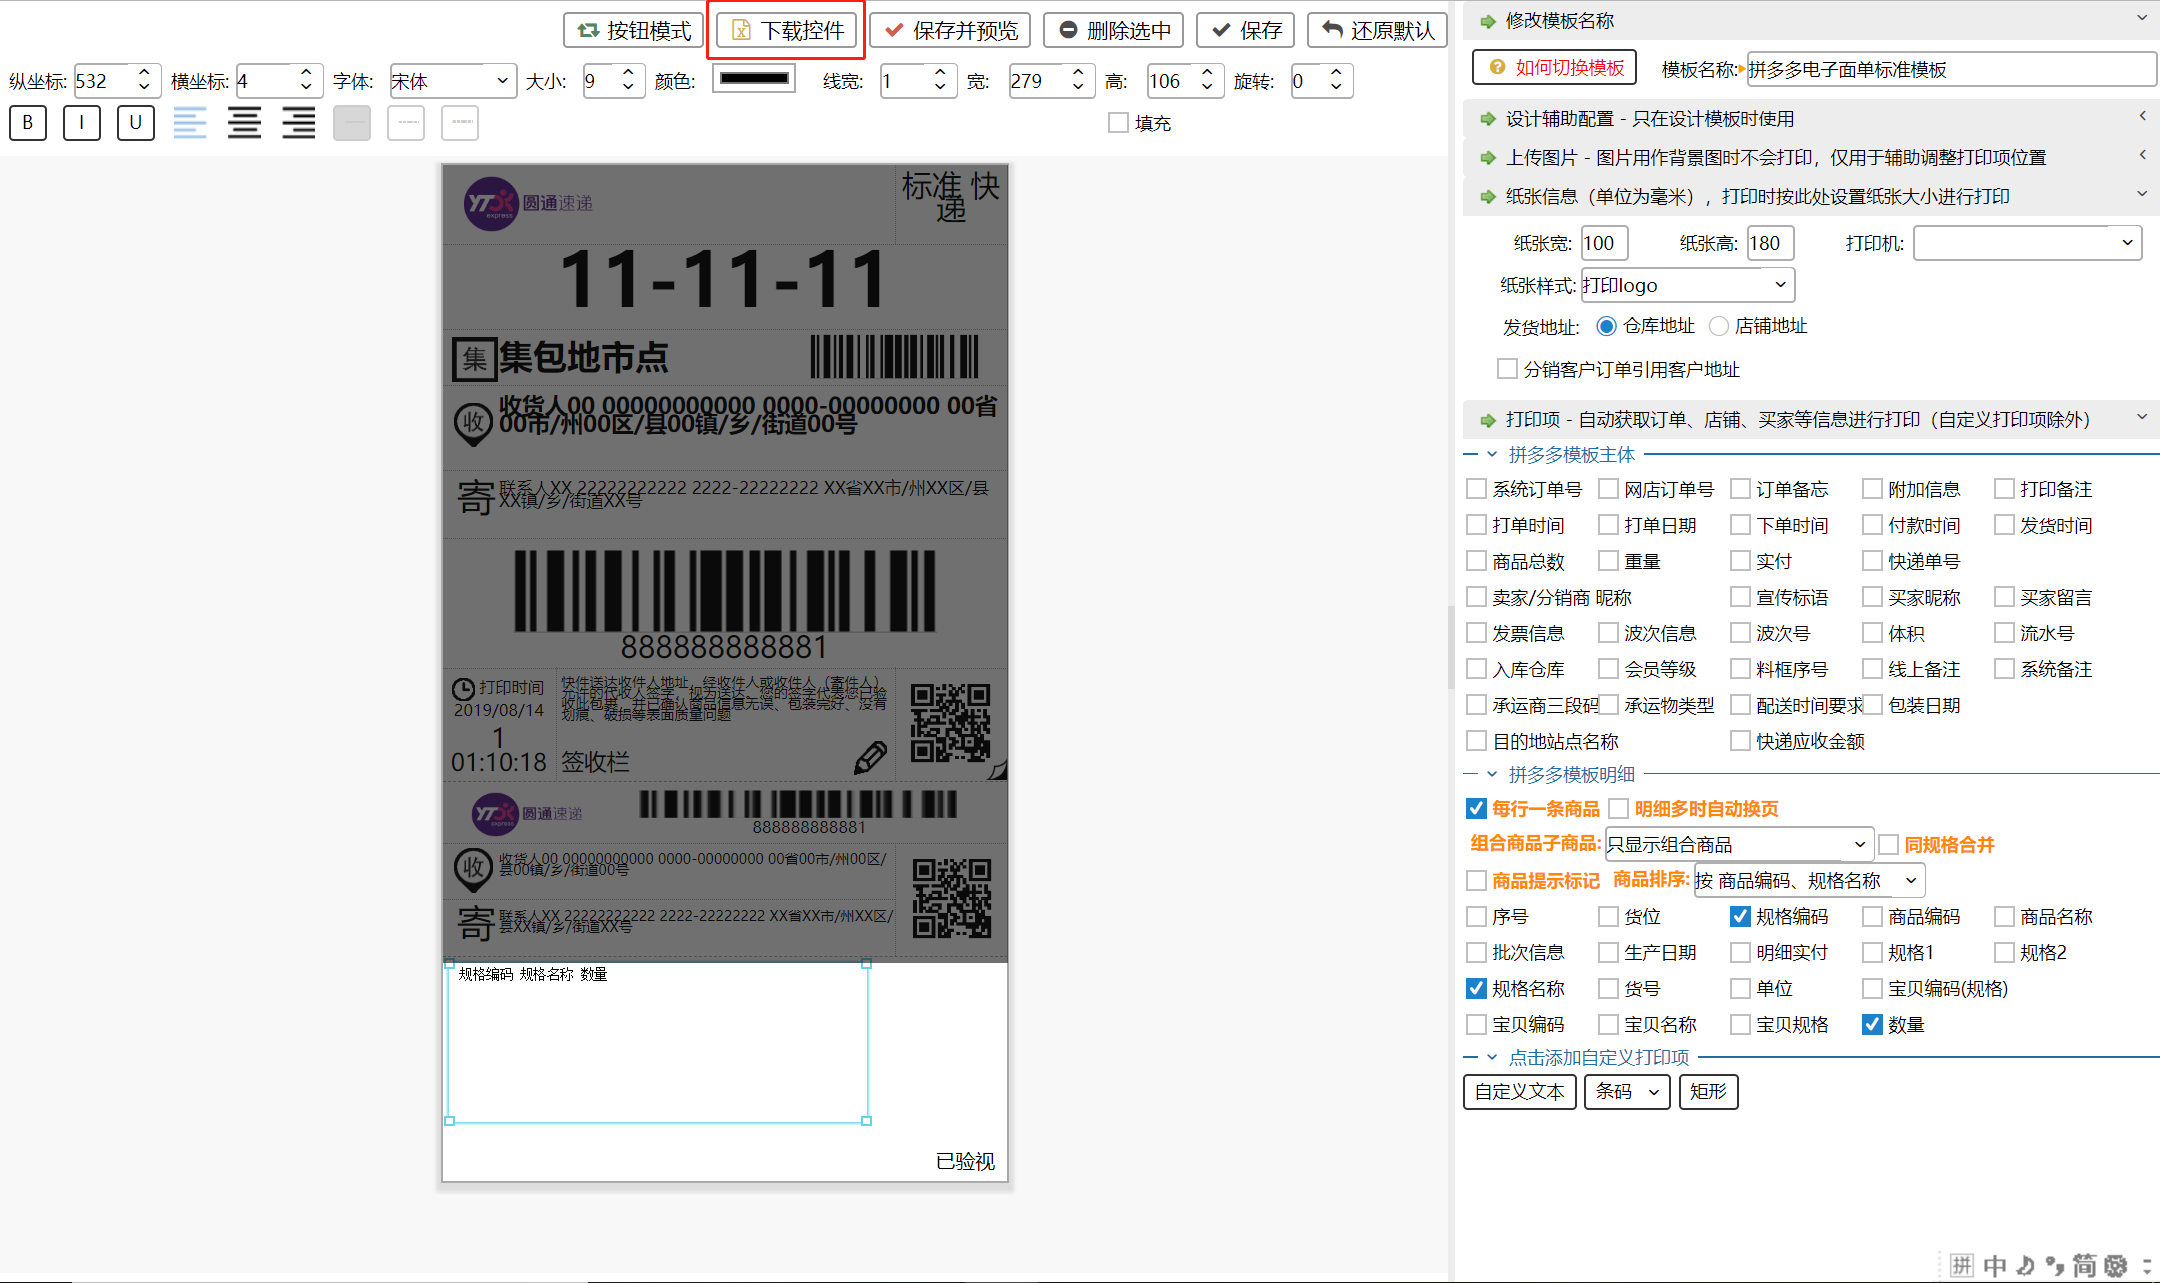Click the moon half-width IME tray icon
Screen dimensions: 2160x1283
pyautogui.click(x=2025, y=1265)
